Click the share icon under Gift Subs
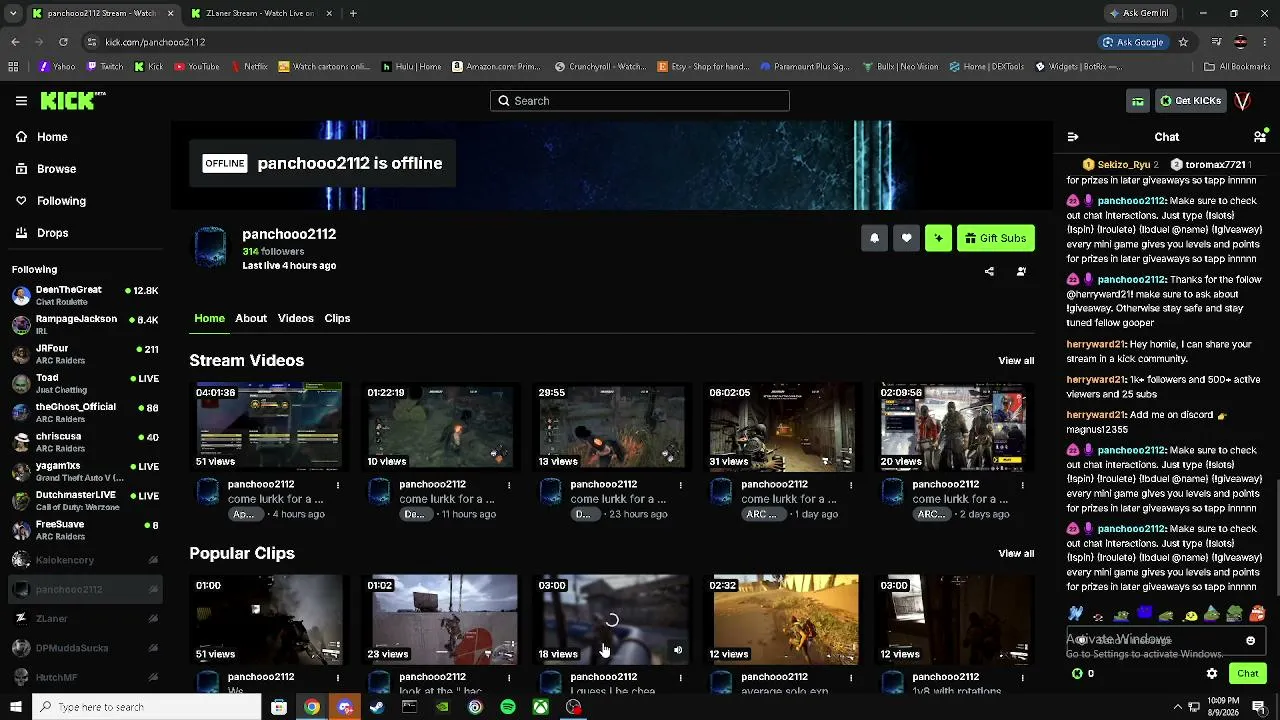The image size is (1280, 720). coord(989,271)
